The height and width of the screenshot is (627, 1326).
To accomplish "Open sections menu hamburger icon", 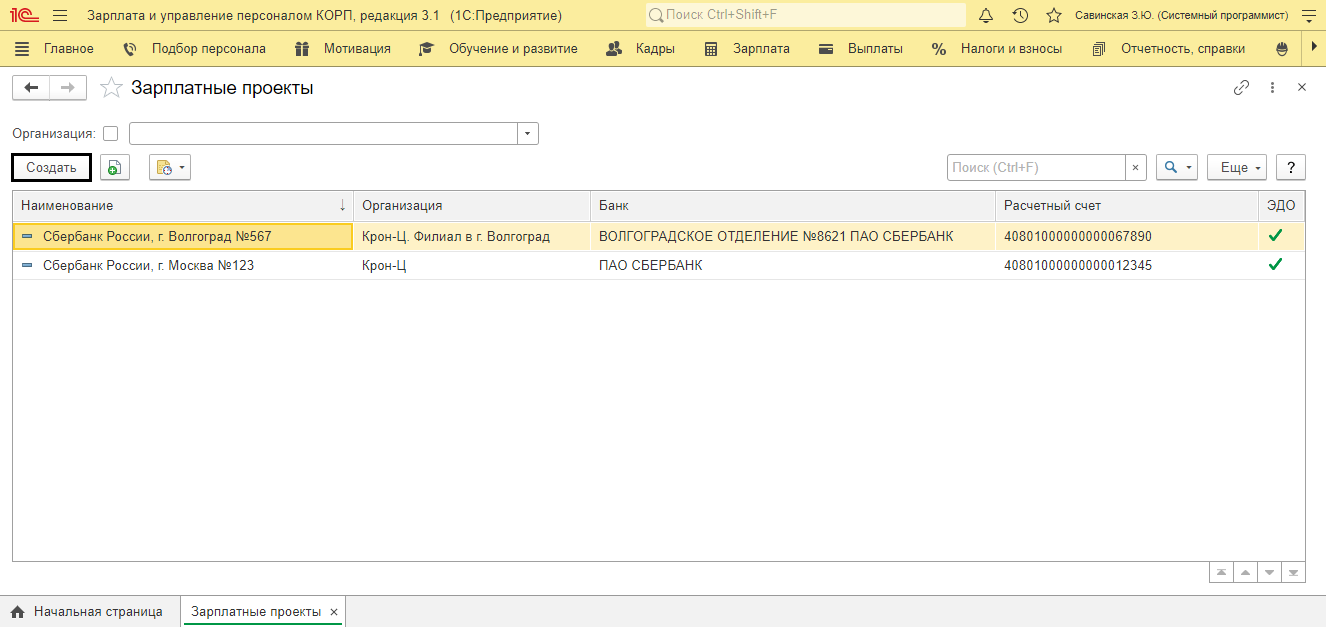I will point(60,16).
